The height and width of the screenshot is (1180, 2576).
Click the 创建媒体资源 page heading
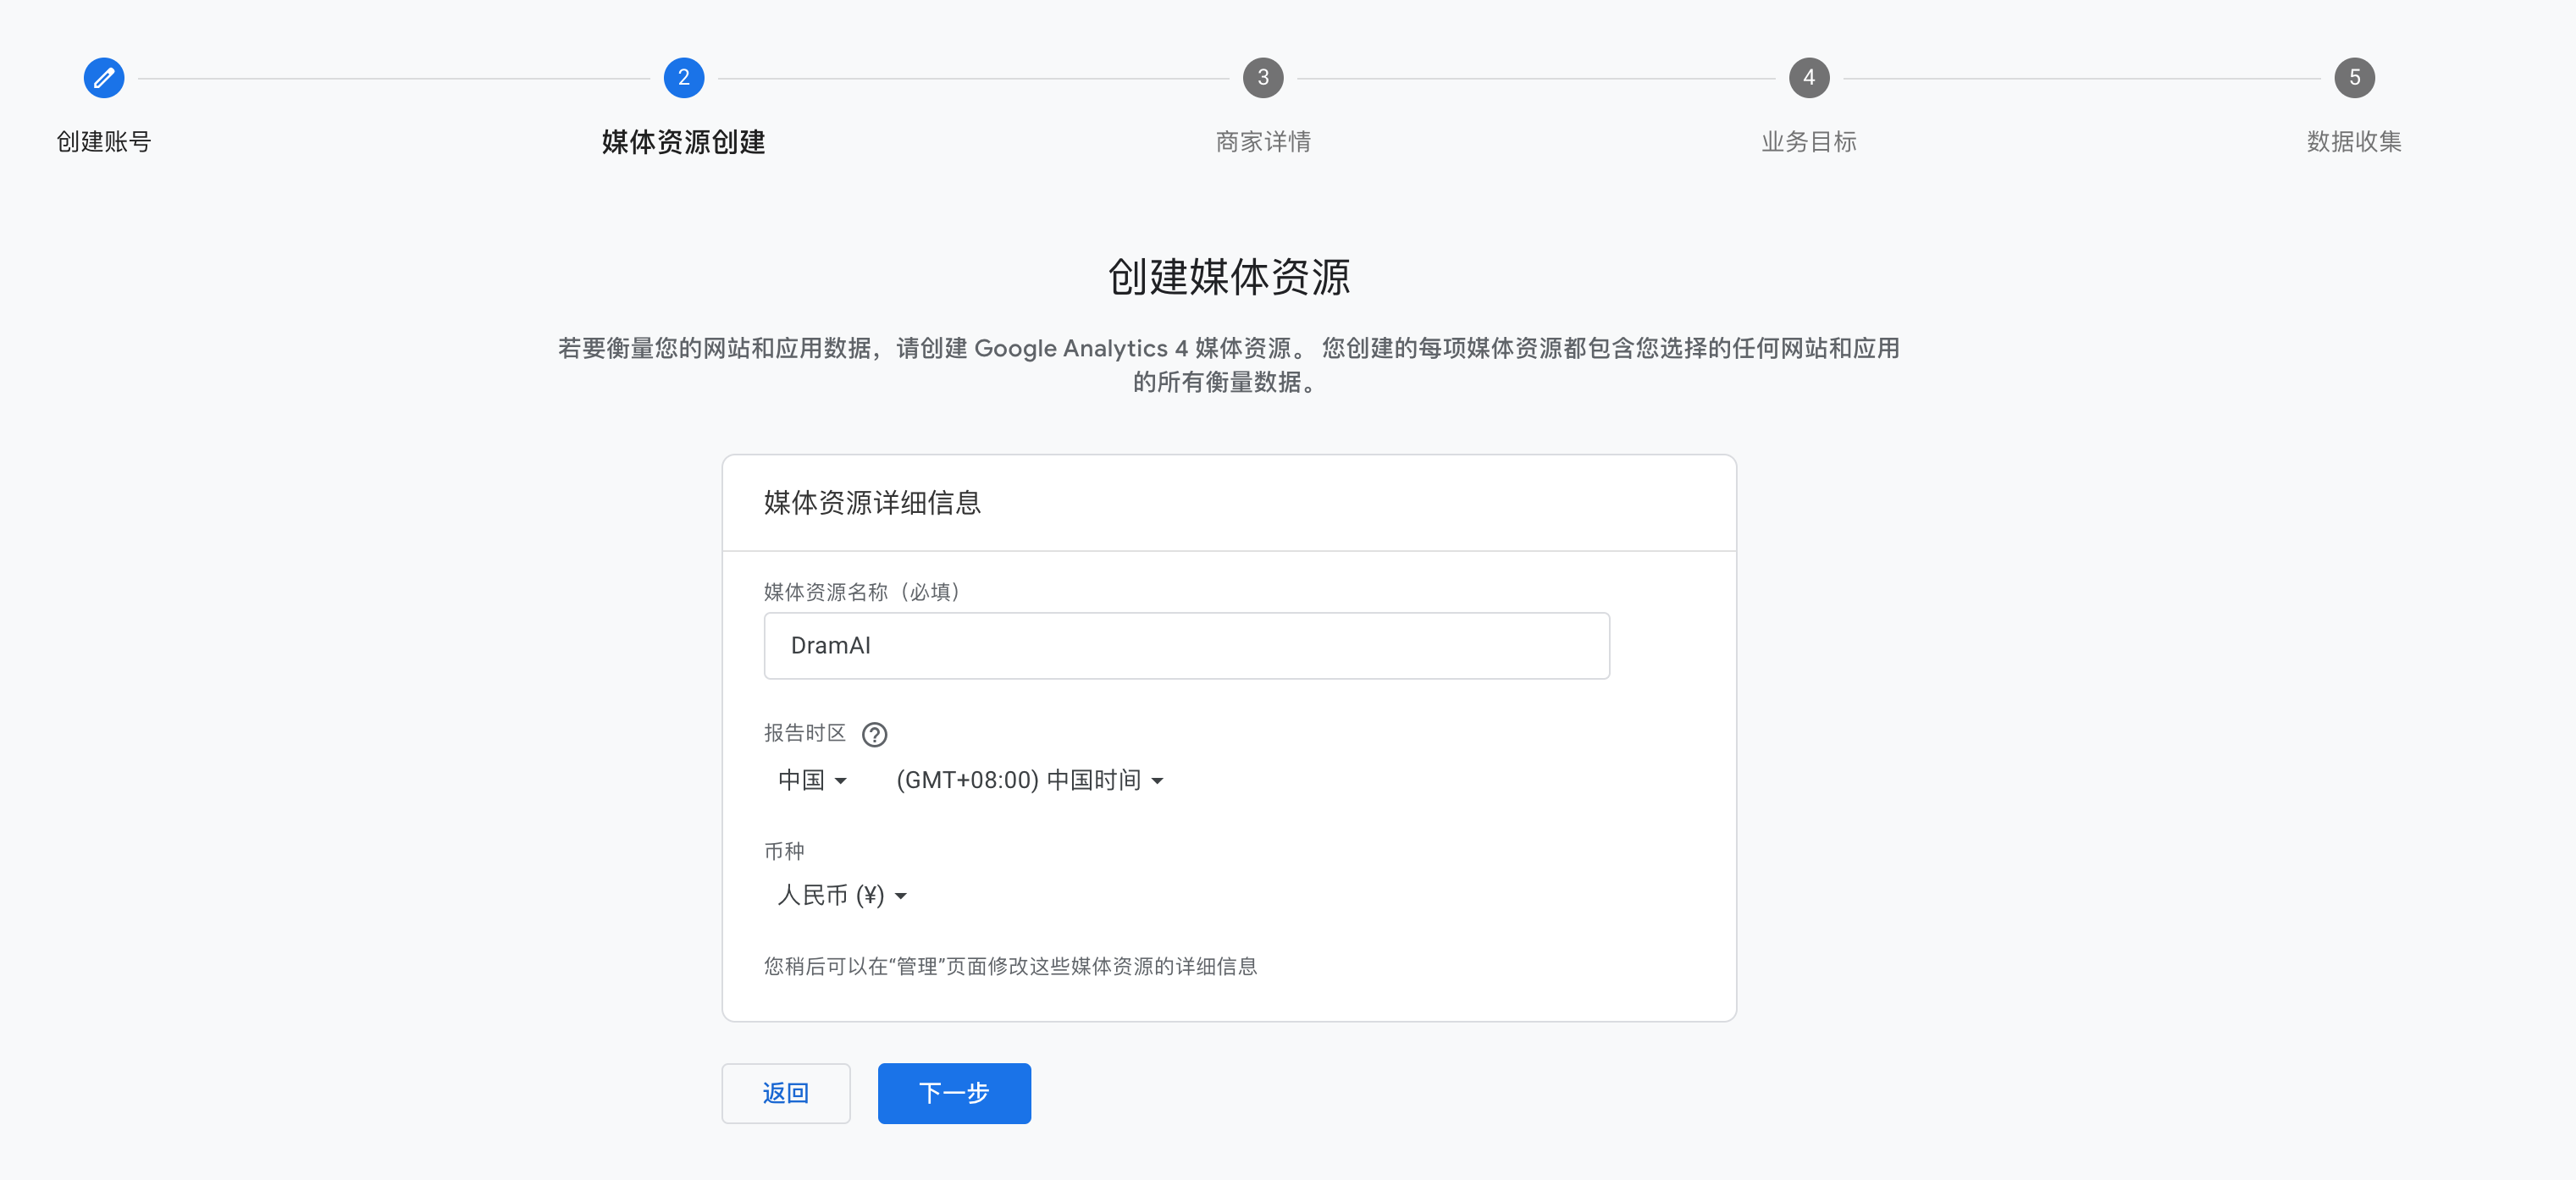[x=1228, y=277]
